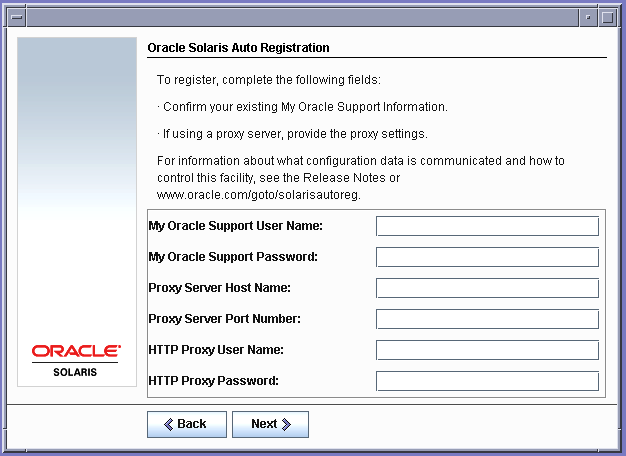
Task: Focus the HTTP Proxy Password field
Action: (487, 381)
